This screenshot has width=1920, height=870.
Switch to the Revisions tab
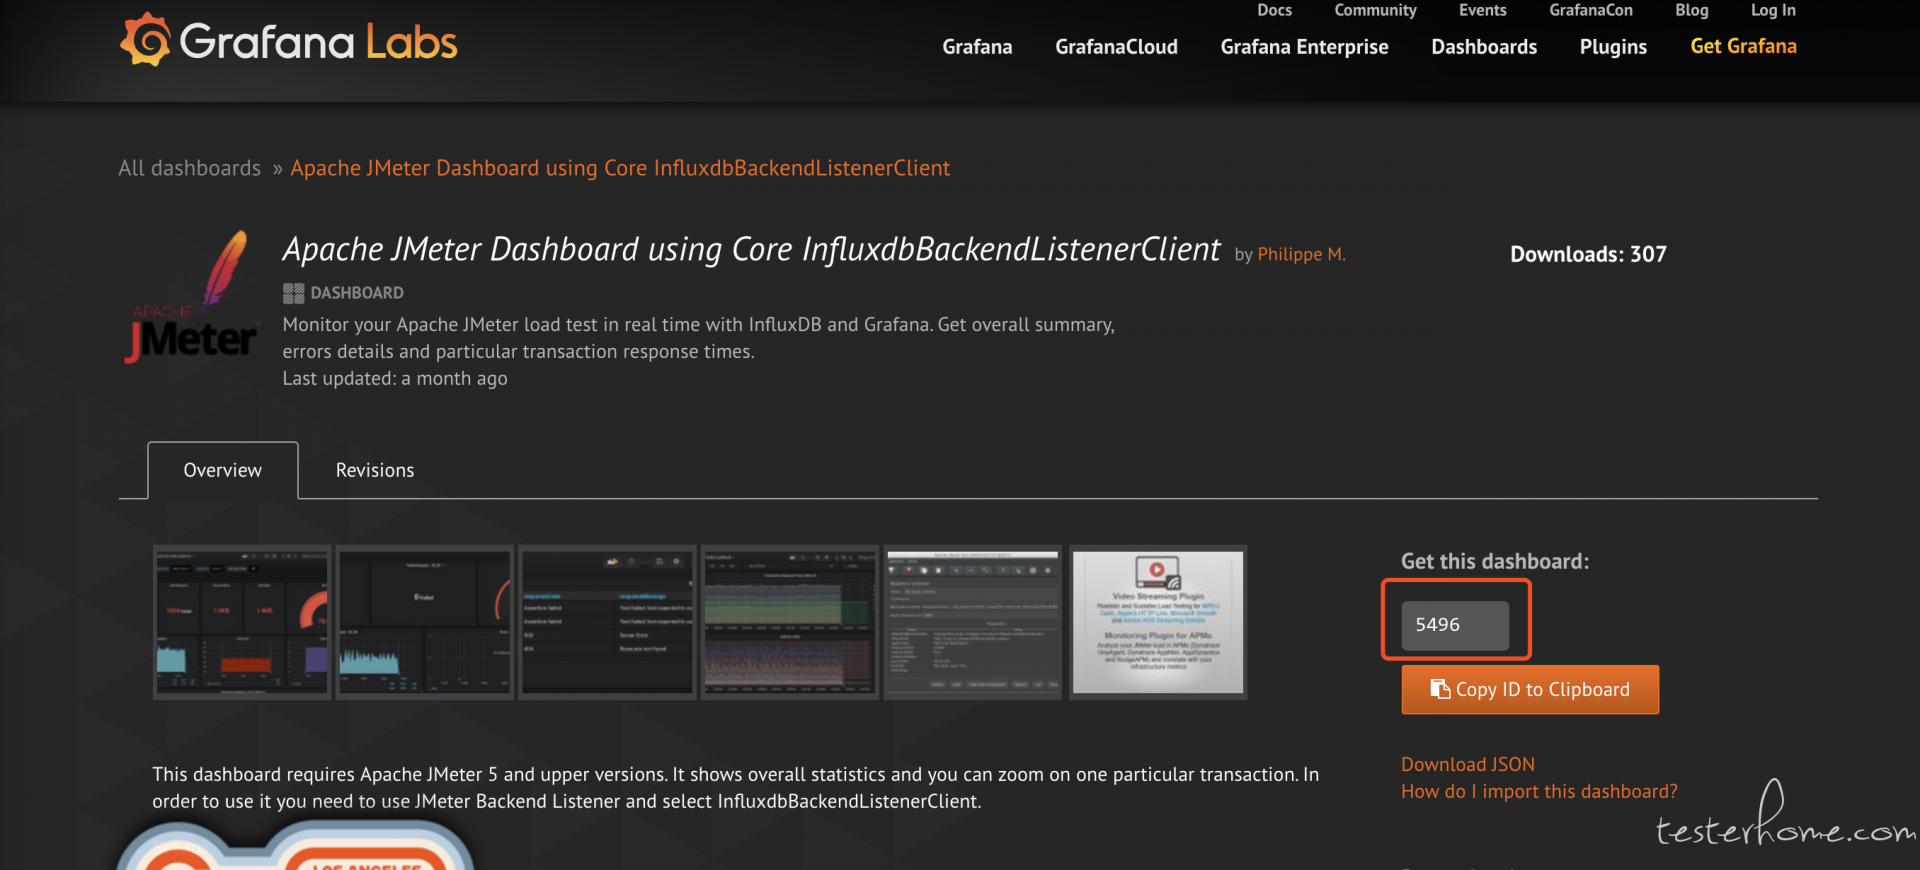click(x=374, y=470)
